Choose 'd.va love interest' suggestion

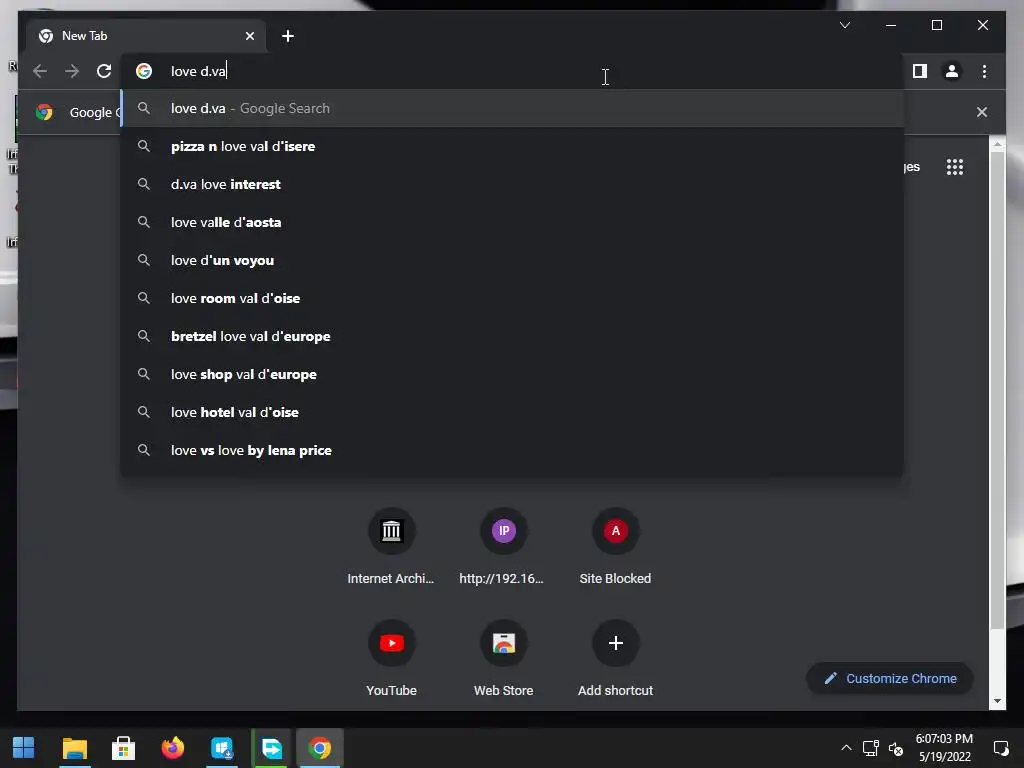tap(513, 184)
